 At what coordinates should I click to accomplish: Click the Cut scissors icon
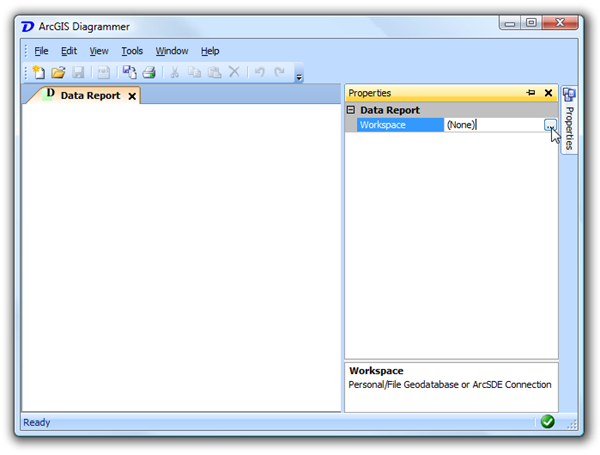click(174, 72)
